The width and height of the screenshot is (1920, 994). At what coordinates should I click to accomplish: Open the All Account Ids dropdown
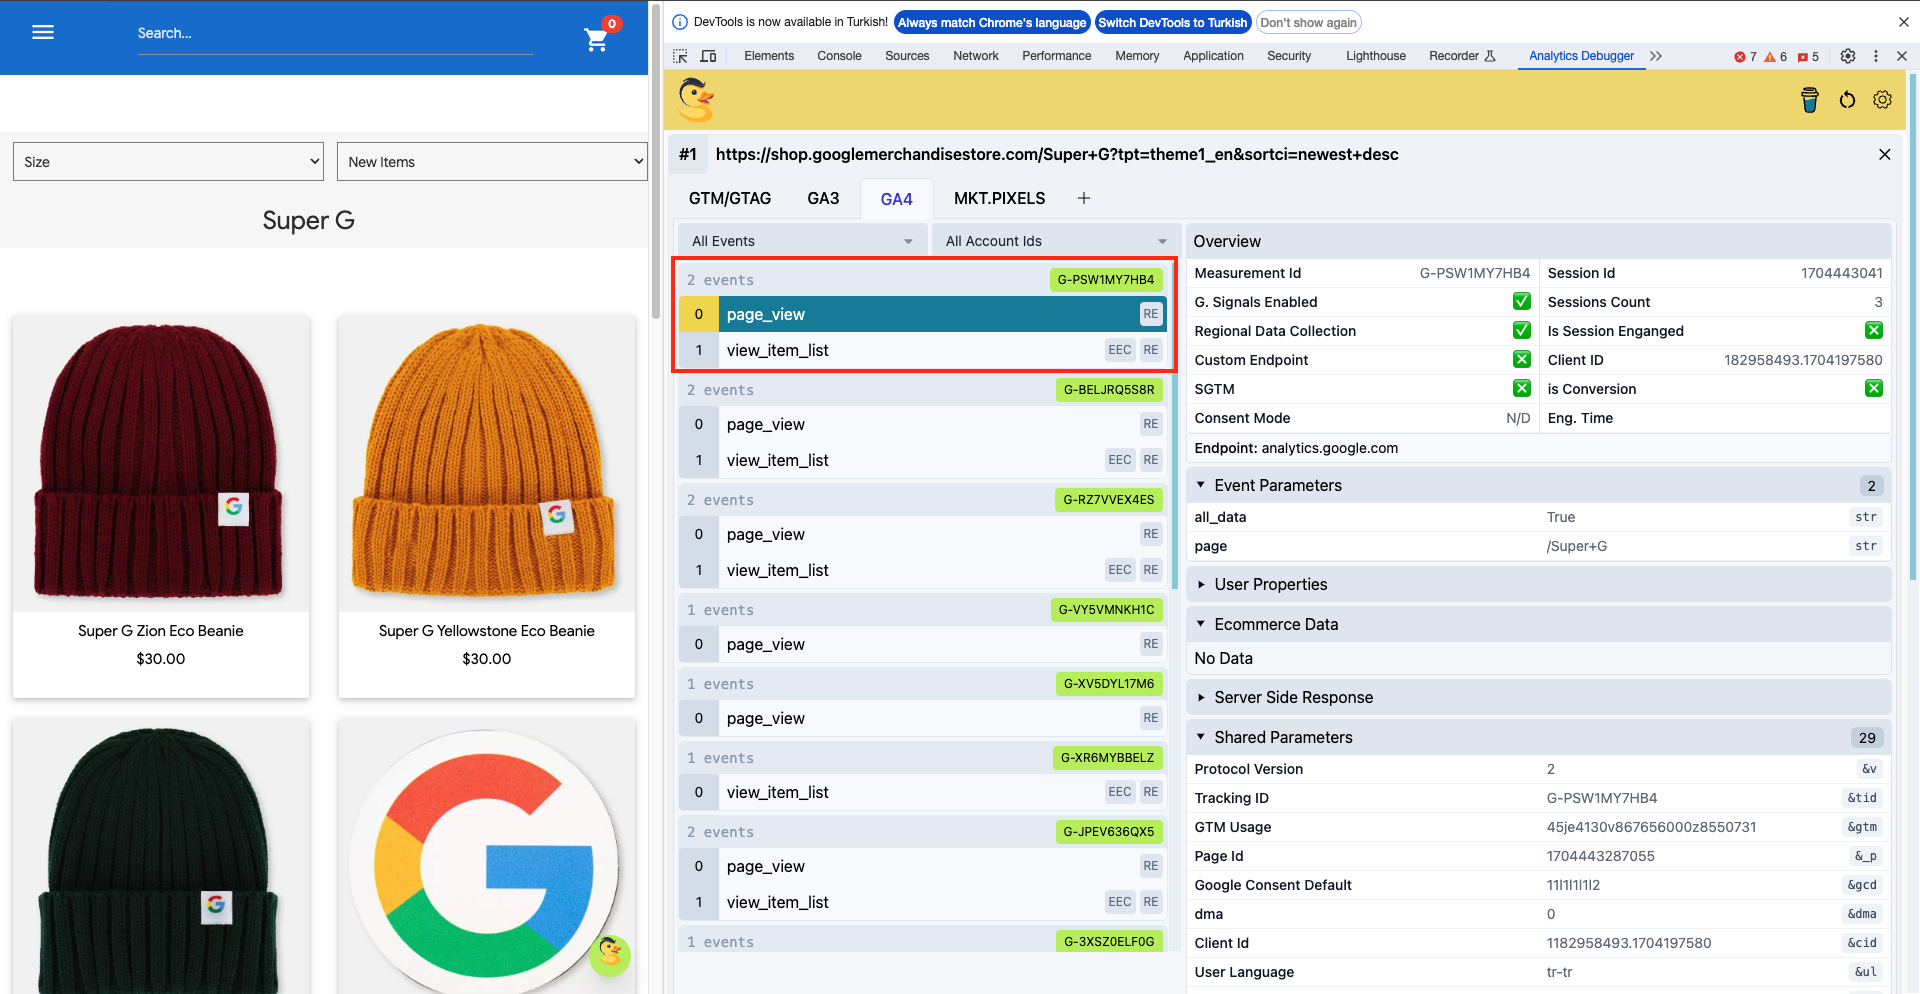click(1055, 241)
